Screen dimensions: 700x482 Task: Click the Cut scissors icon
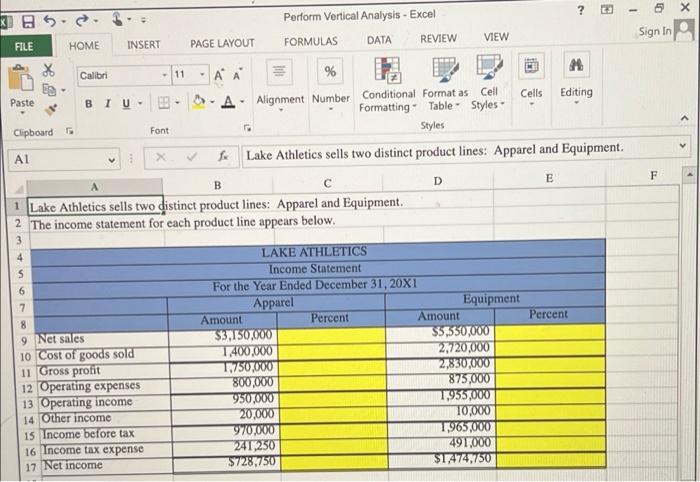(x=48, y=70)
